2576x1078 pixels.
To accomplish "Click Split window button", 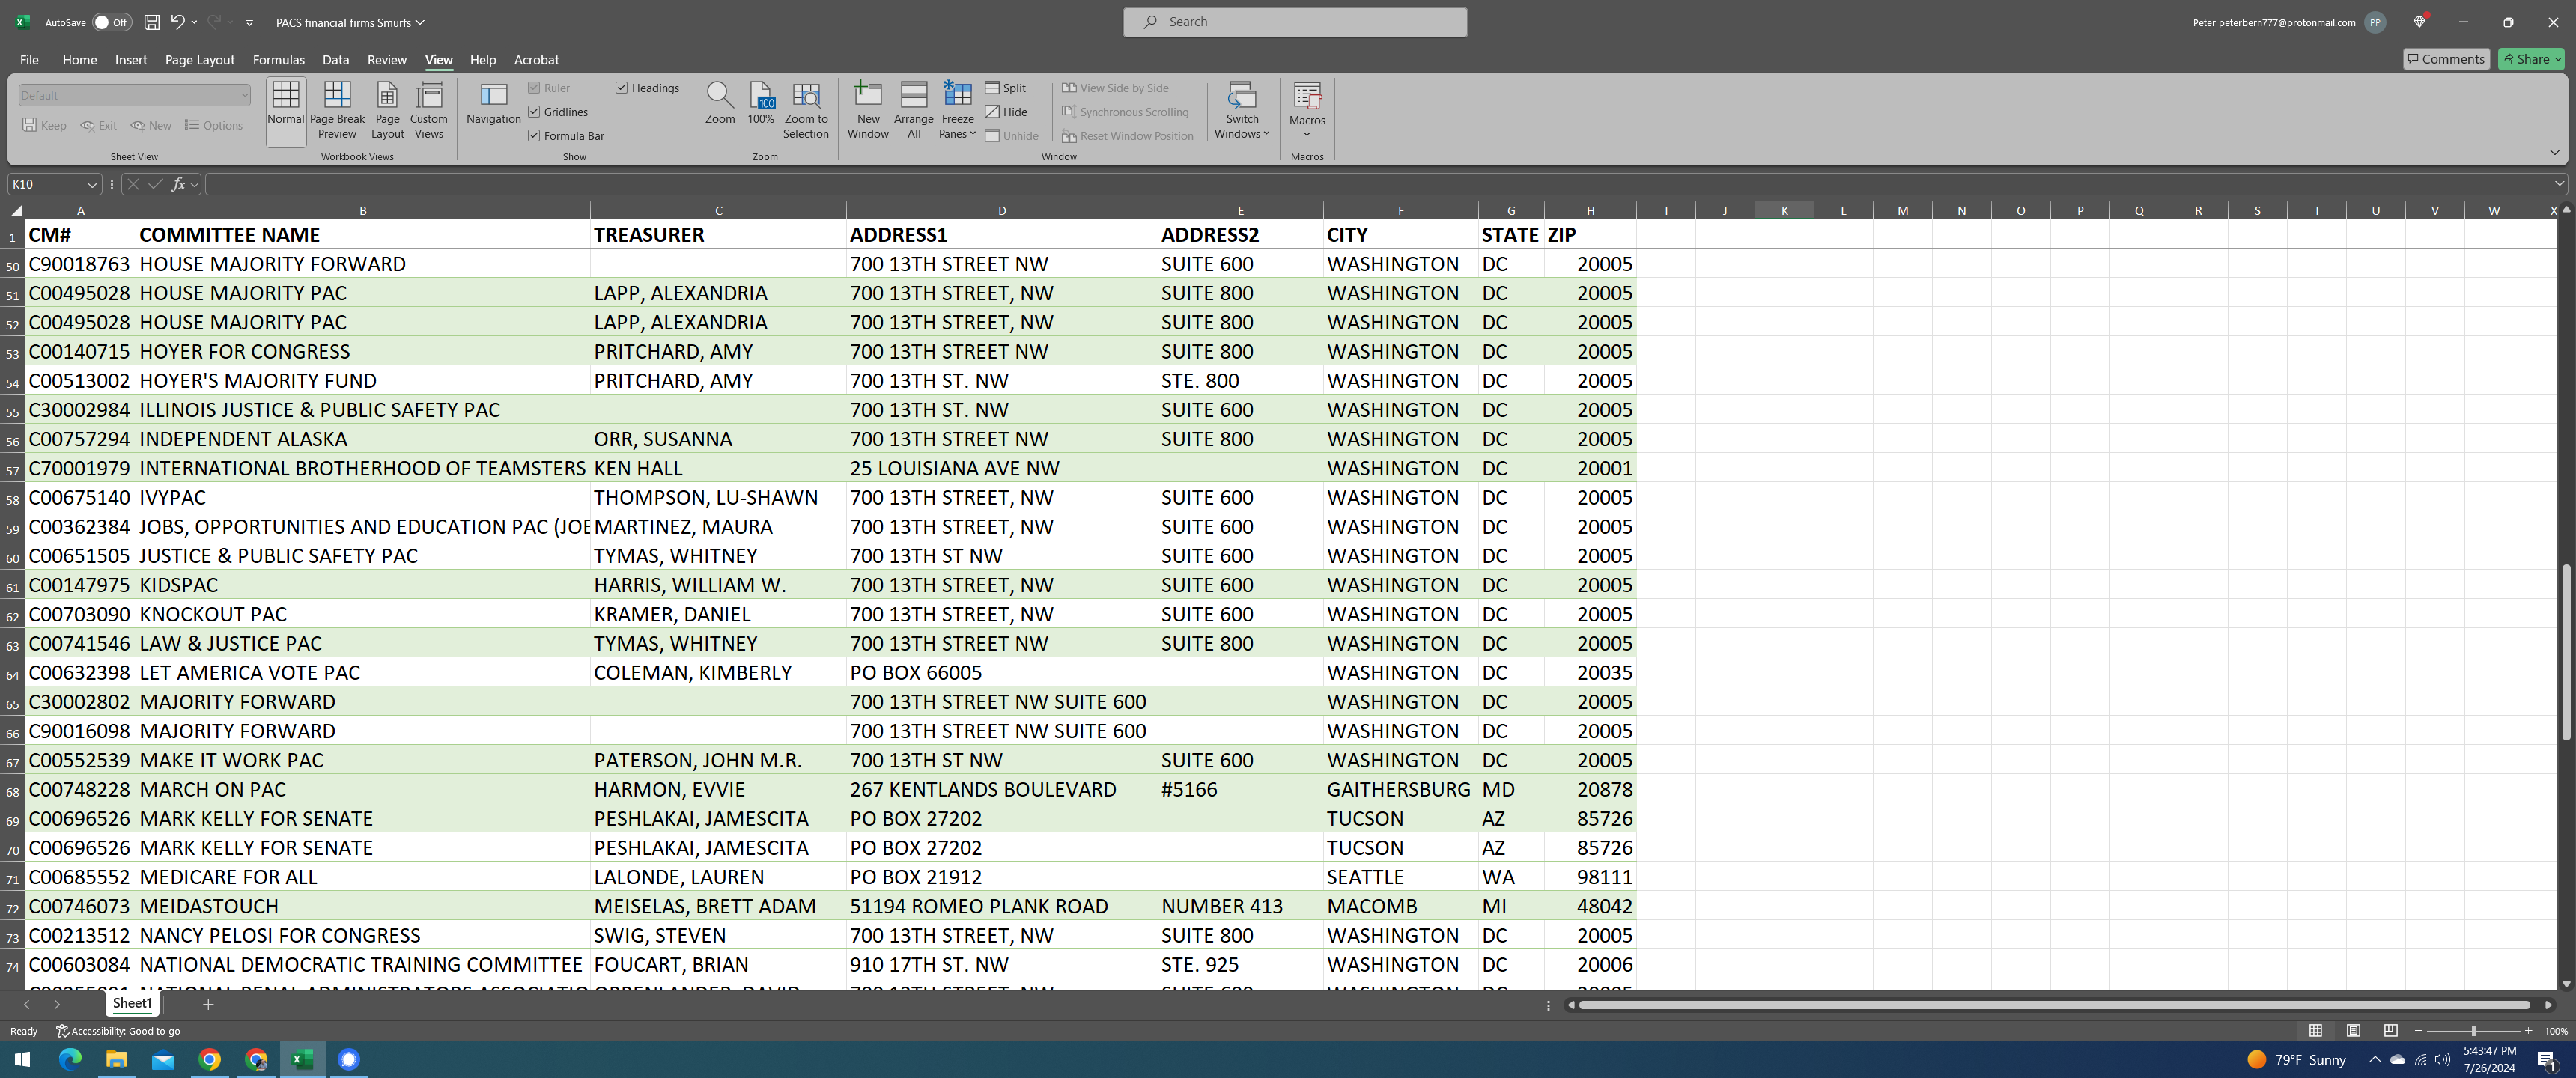I will (x=1006, y=88).
